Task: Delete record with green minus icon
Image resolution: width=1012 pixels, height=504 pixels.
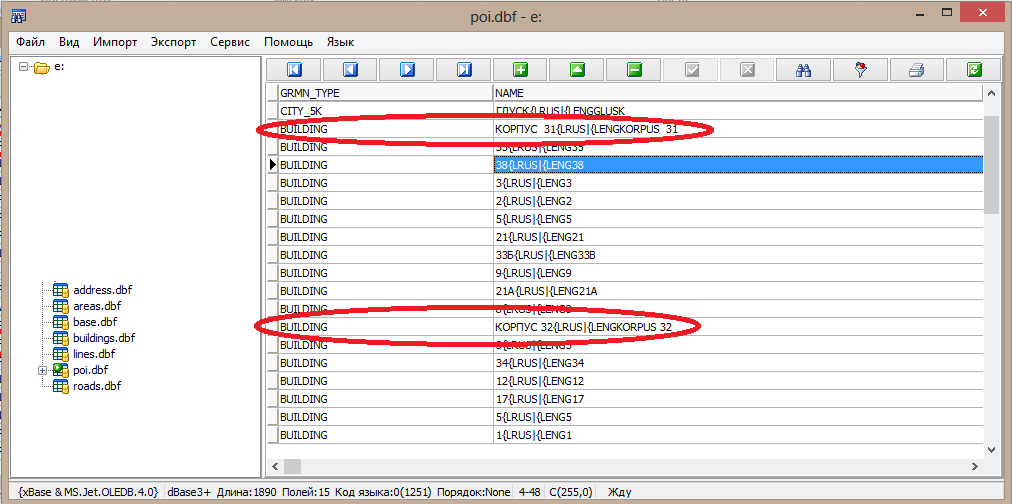Action: 634,70
